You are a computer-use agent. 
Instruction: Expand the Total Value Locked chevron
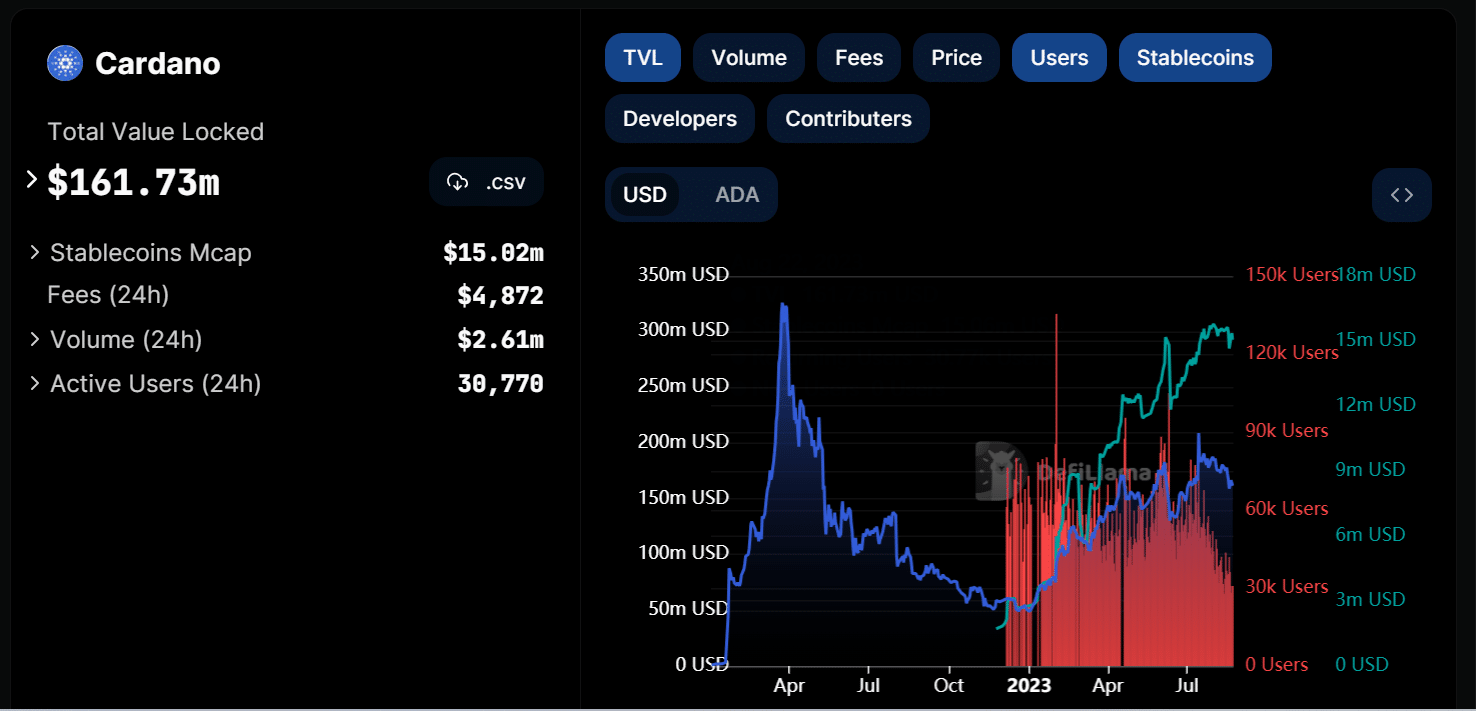[31, 180]
